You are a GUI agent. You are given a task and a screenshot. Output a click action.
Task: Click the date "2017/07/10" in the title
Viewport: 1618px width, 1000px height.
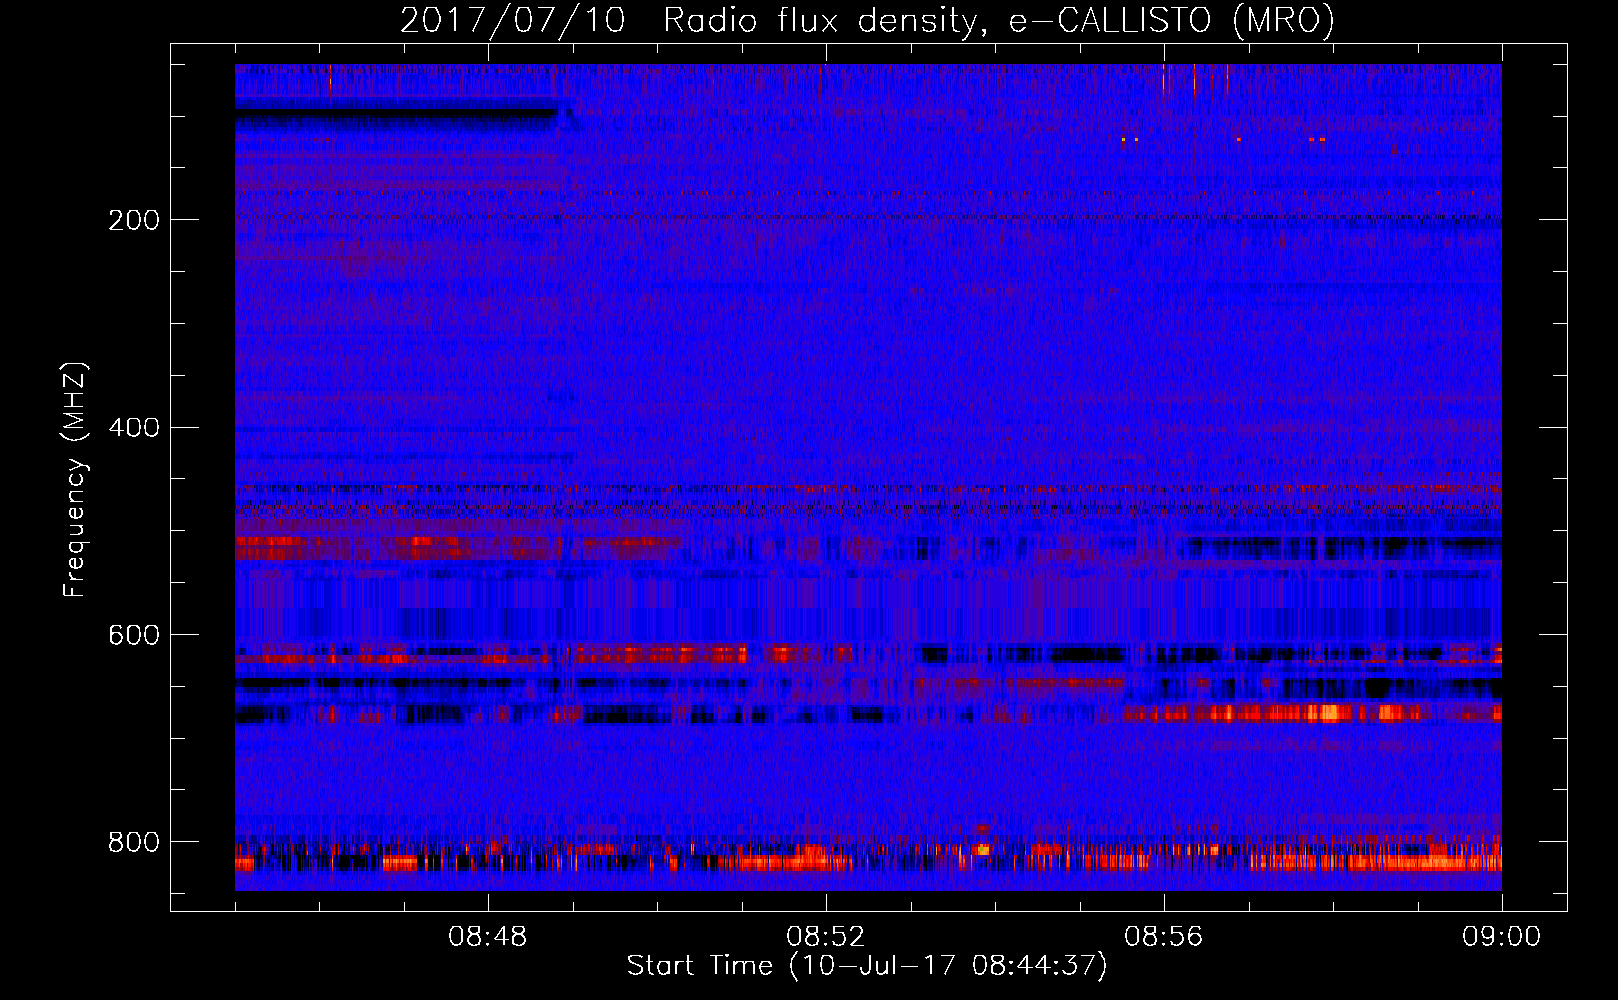click(513, 20)
